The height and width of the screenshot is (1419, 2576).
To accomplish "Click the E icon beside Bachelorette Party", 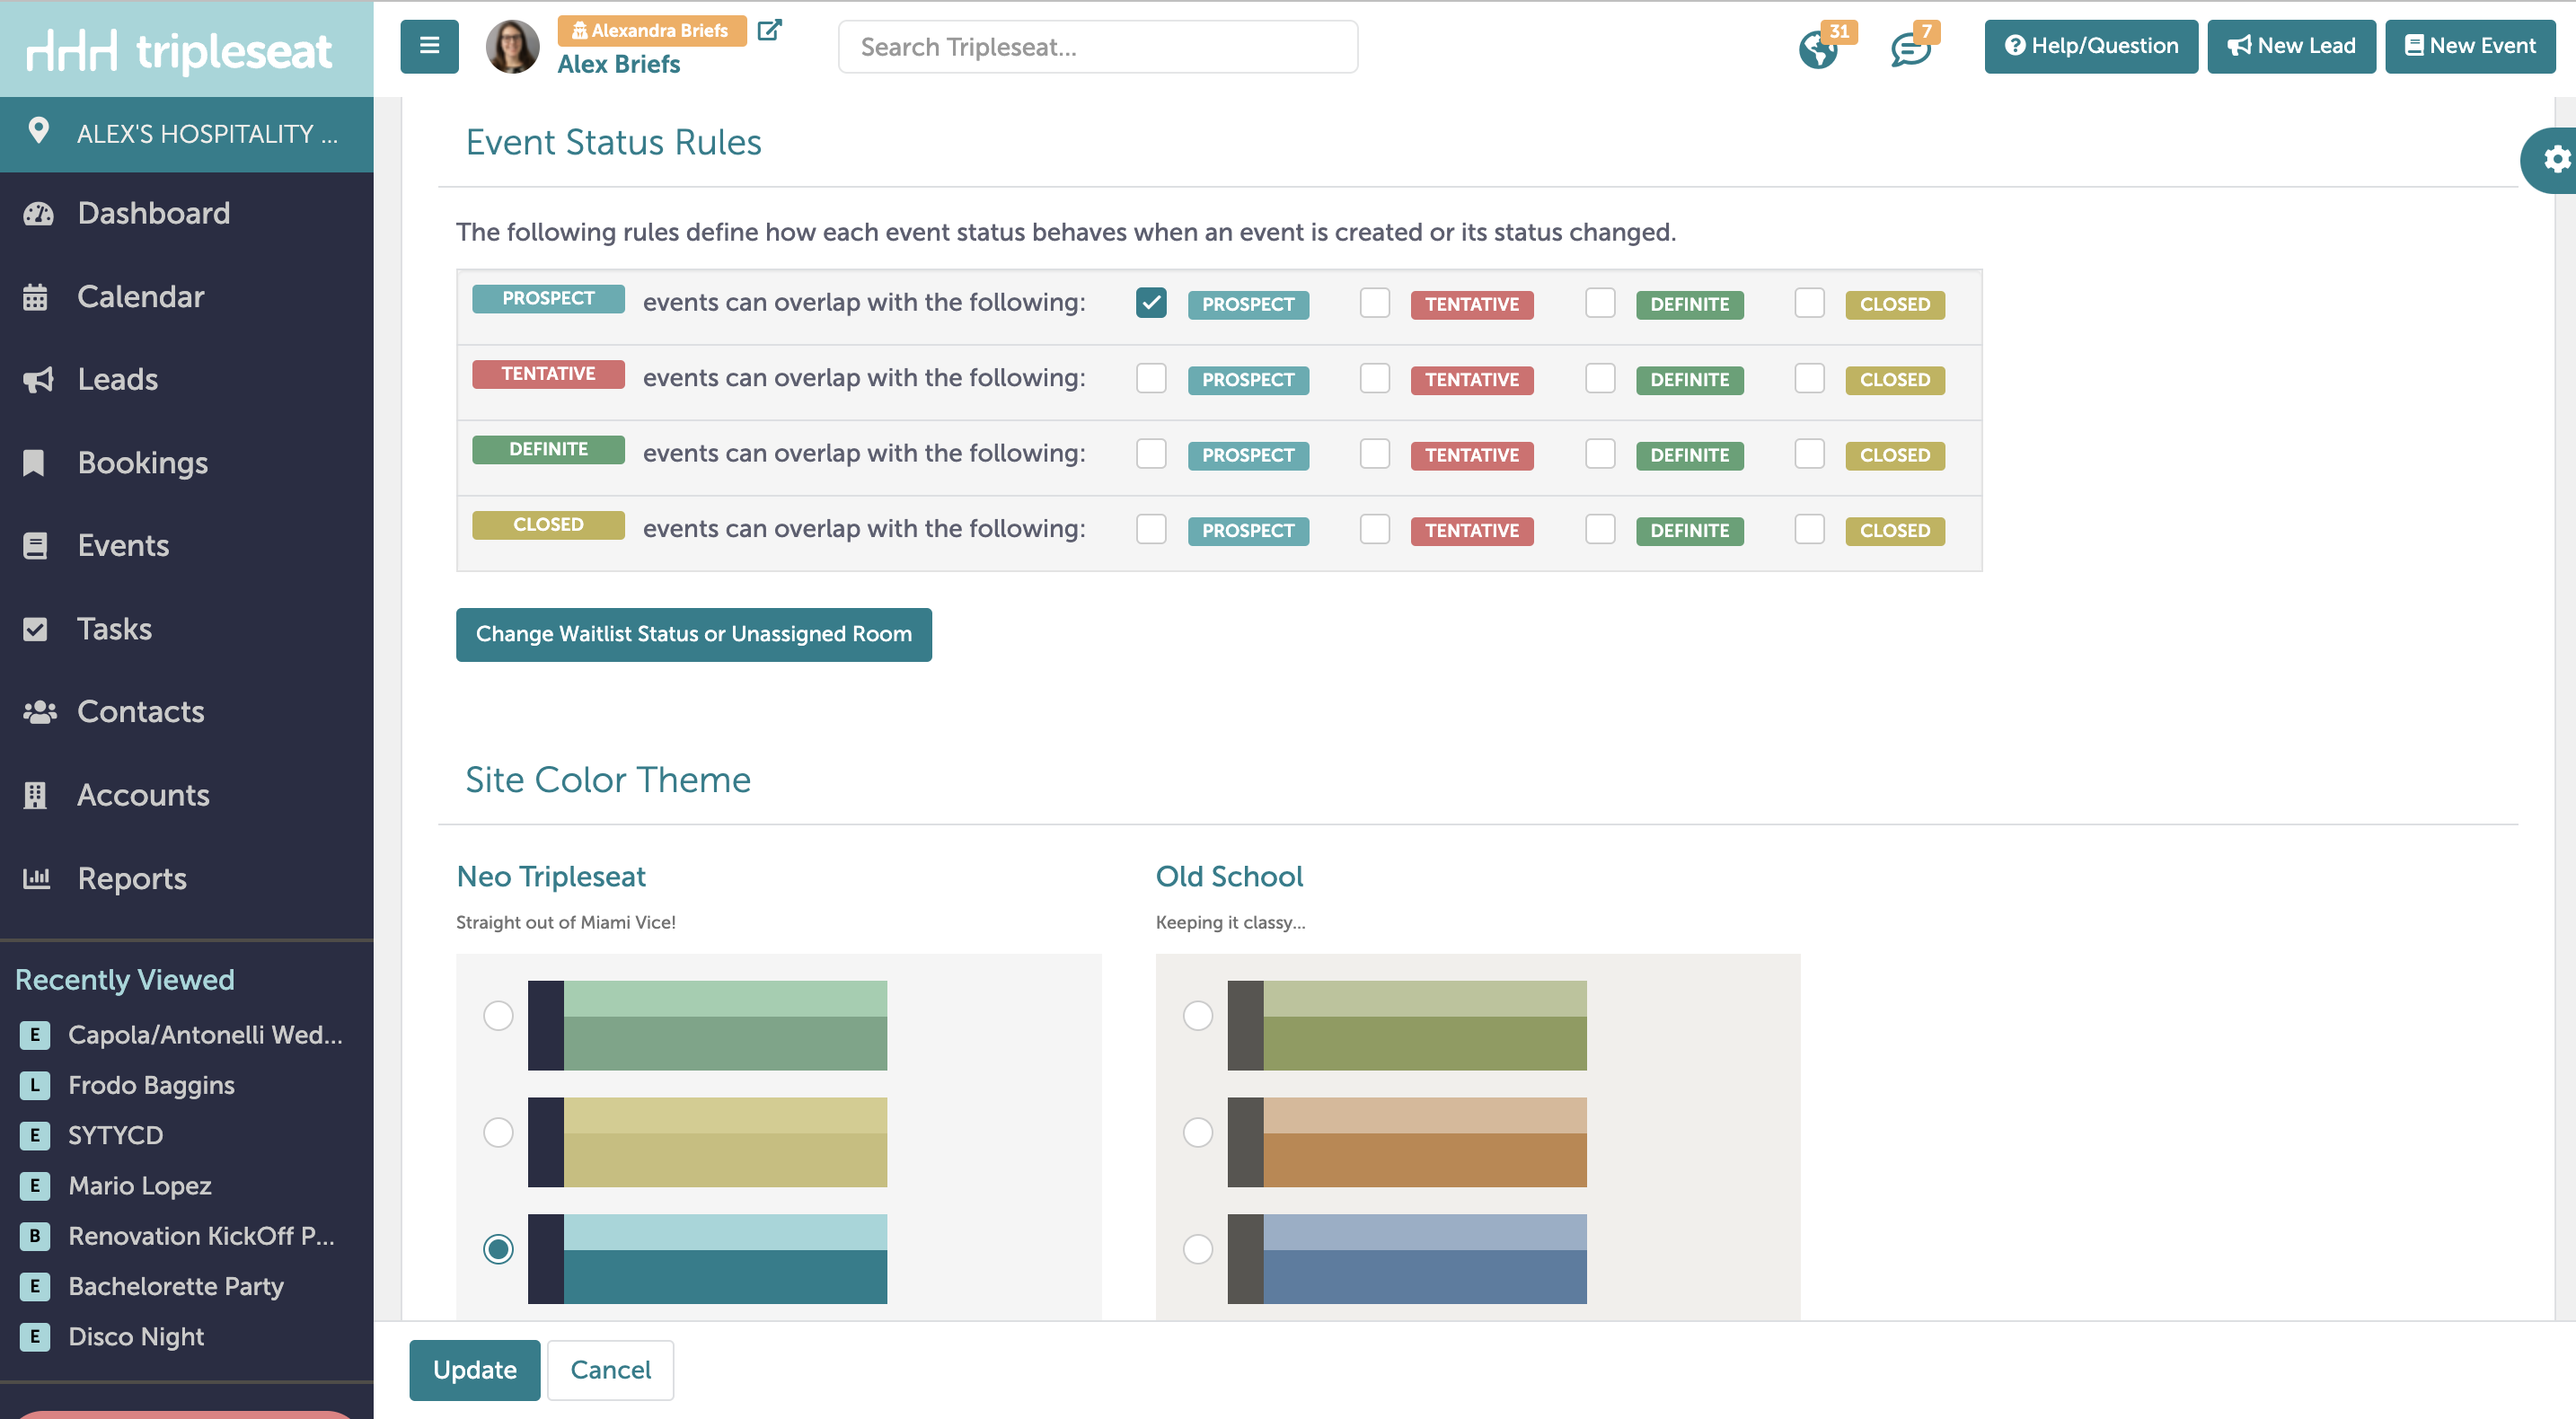I will pos(35,1286).
